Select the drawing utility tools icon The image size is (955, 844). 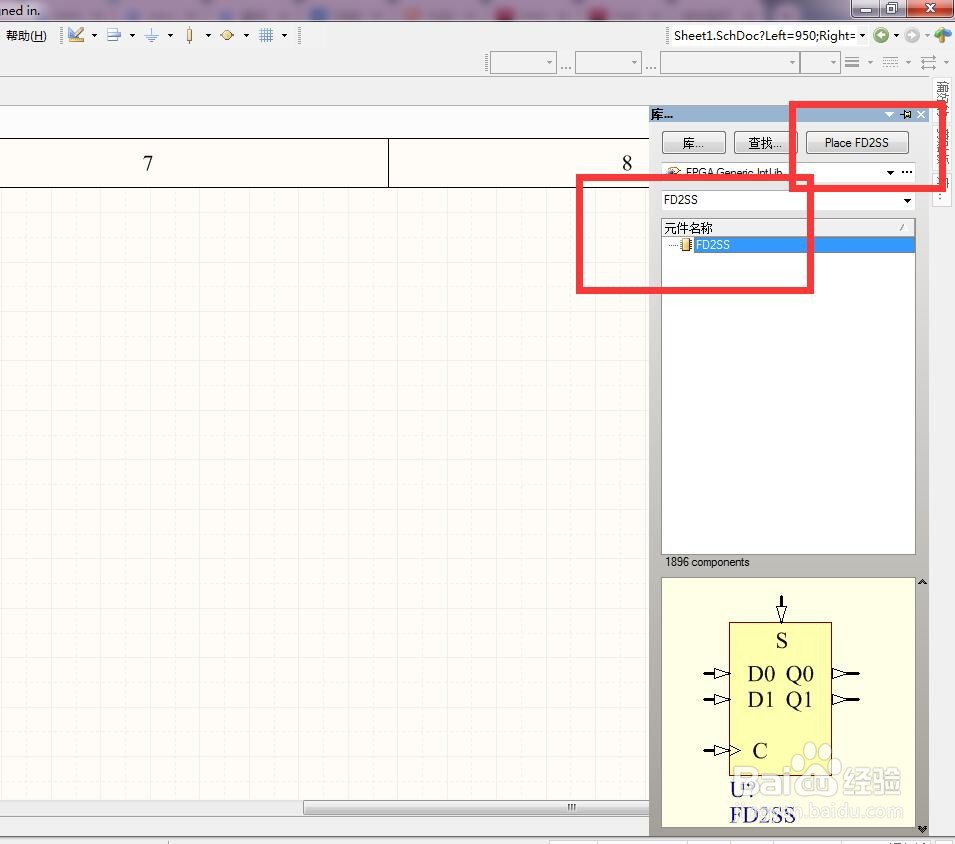(x=76, y=35)
